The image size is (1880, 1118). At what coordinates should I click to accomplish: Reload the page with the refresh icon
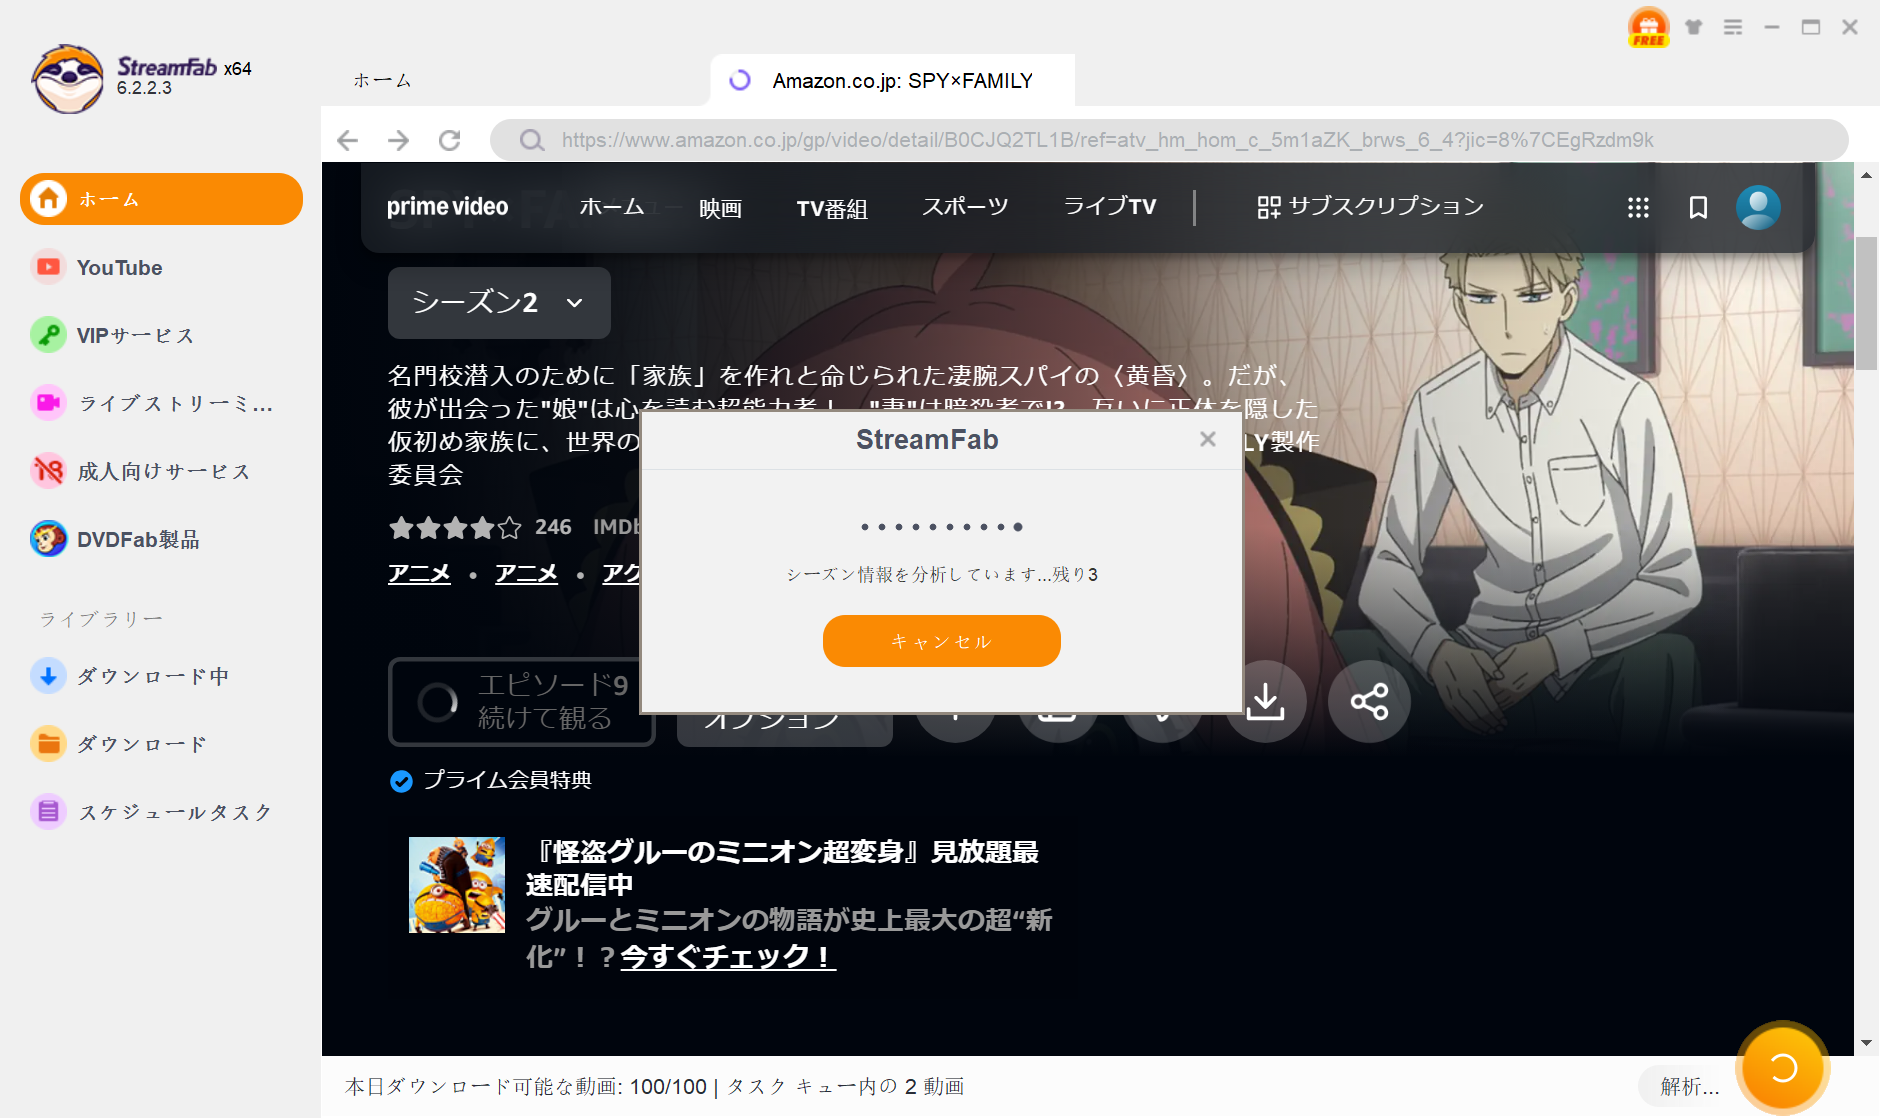coord(450,140)
